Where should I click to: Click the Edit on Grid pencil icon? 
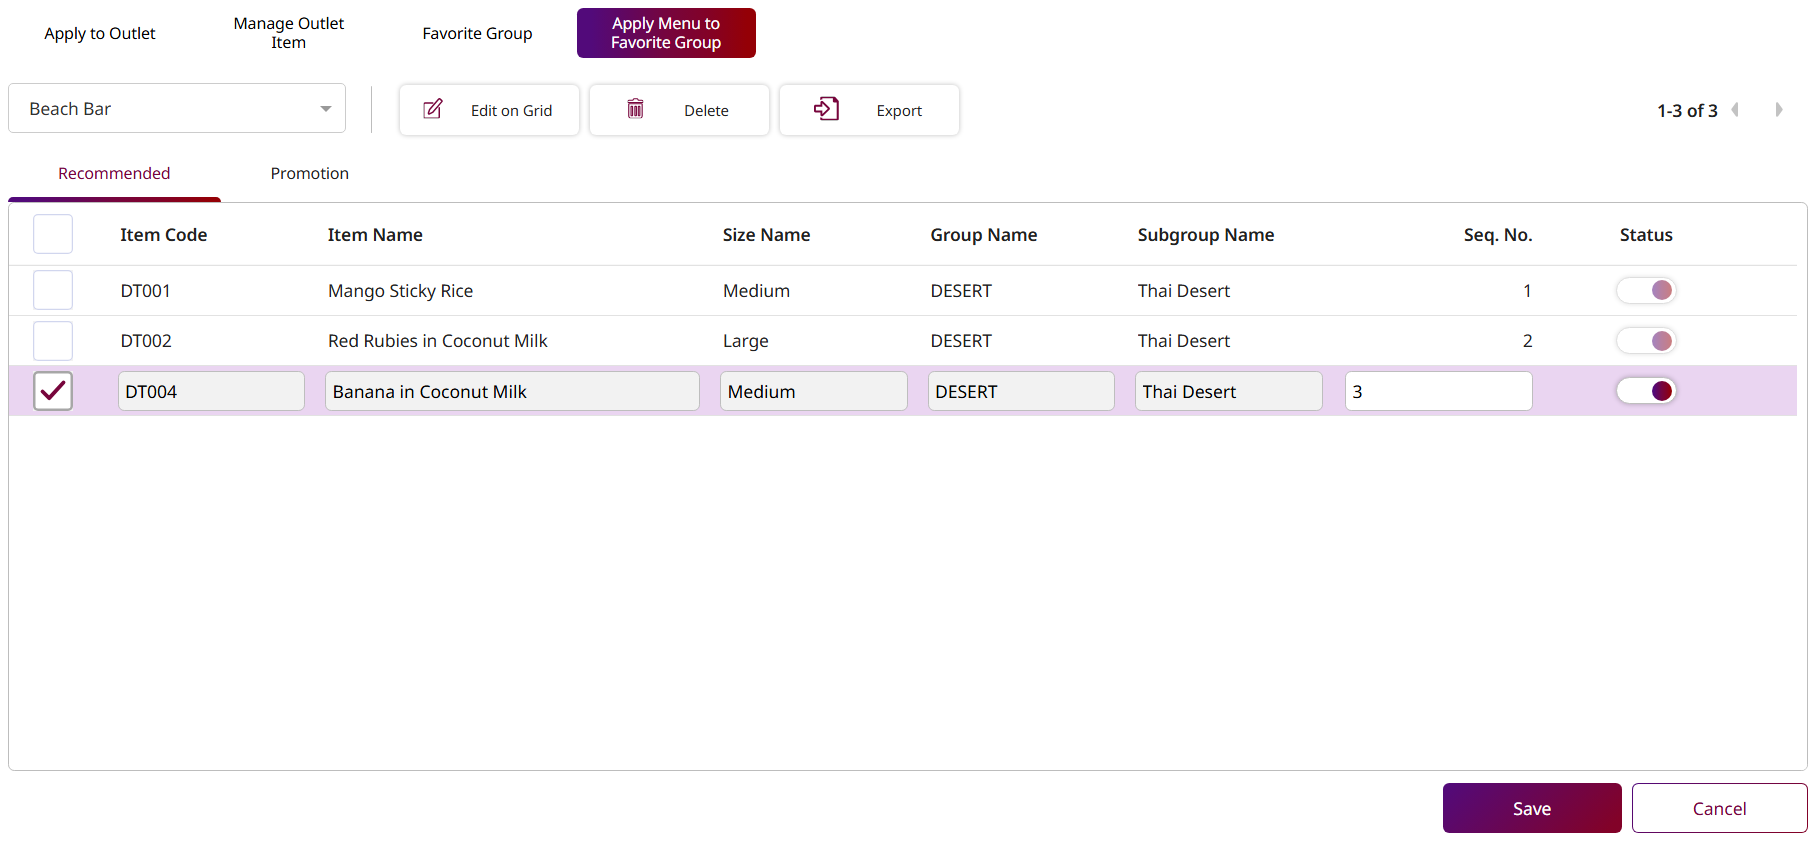click(x=433, y=109)
